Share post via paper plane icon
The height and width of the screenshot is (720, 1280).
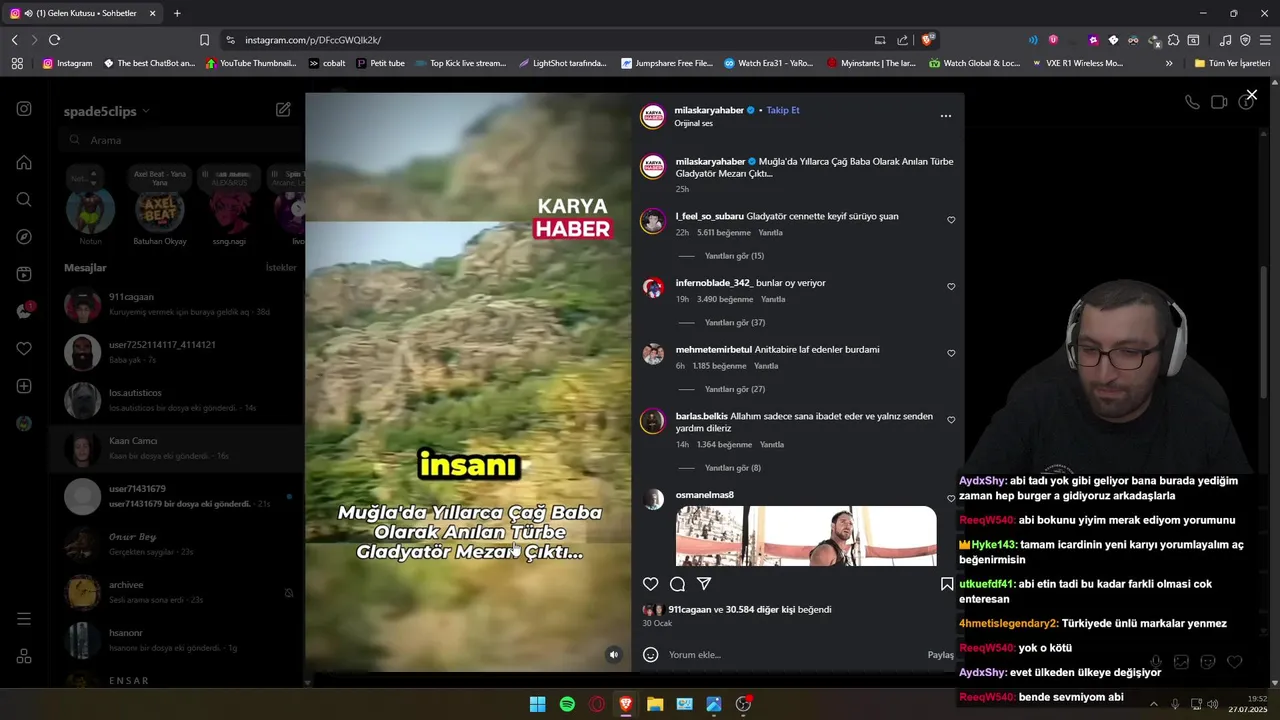pos(704,584)
